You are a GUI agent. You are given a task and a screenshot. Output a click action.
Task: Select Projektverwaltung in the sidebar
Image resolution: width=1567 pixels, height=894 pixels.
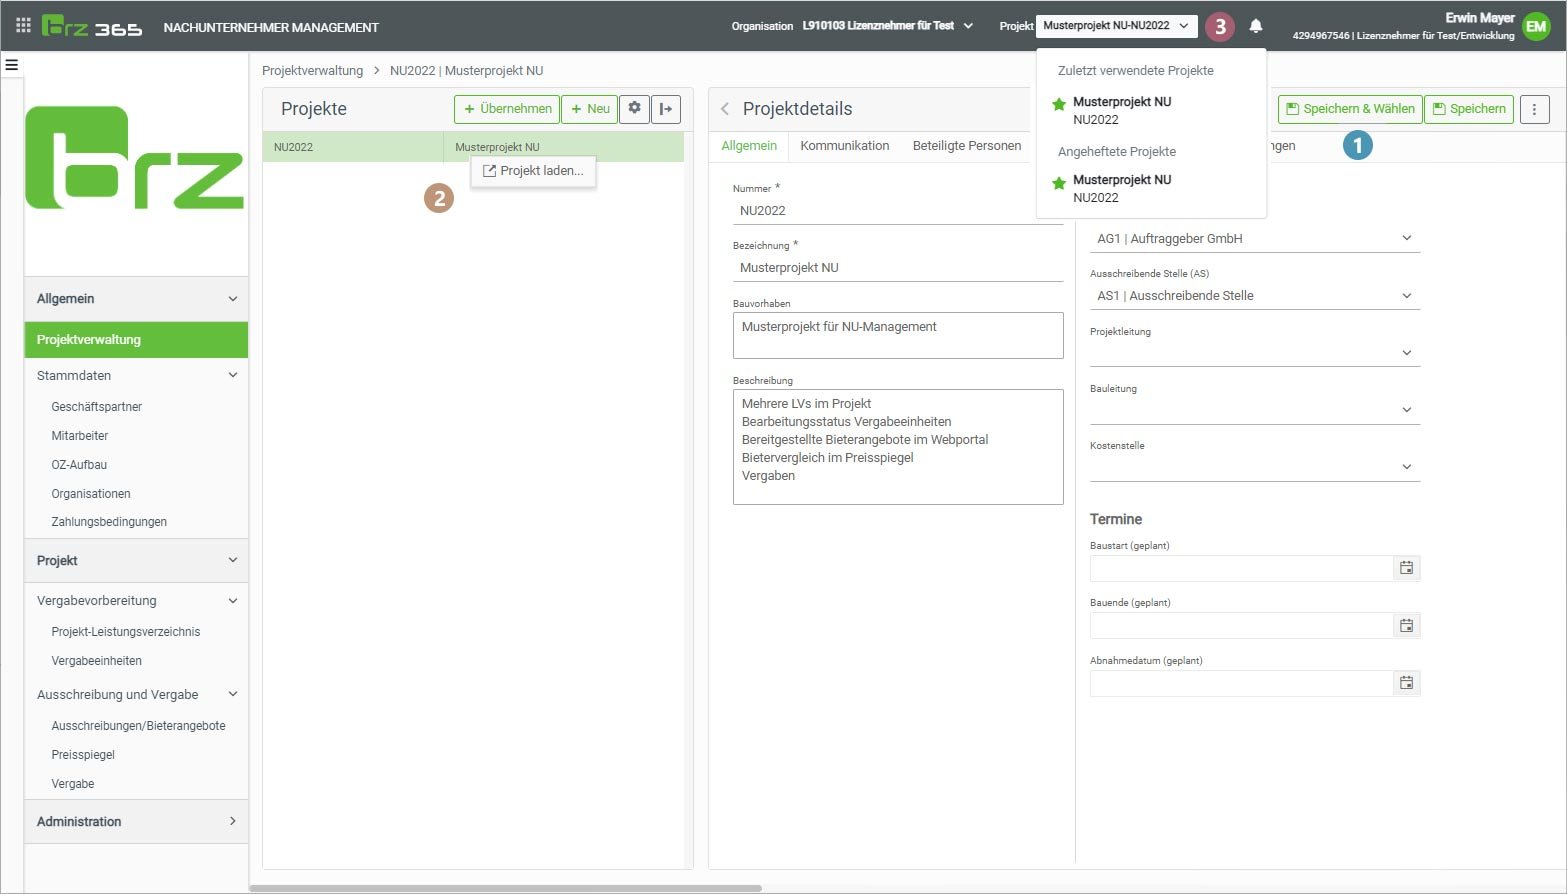click(136, 340)
